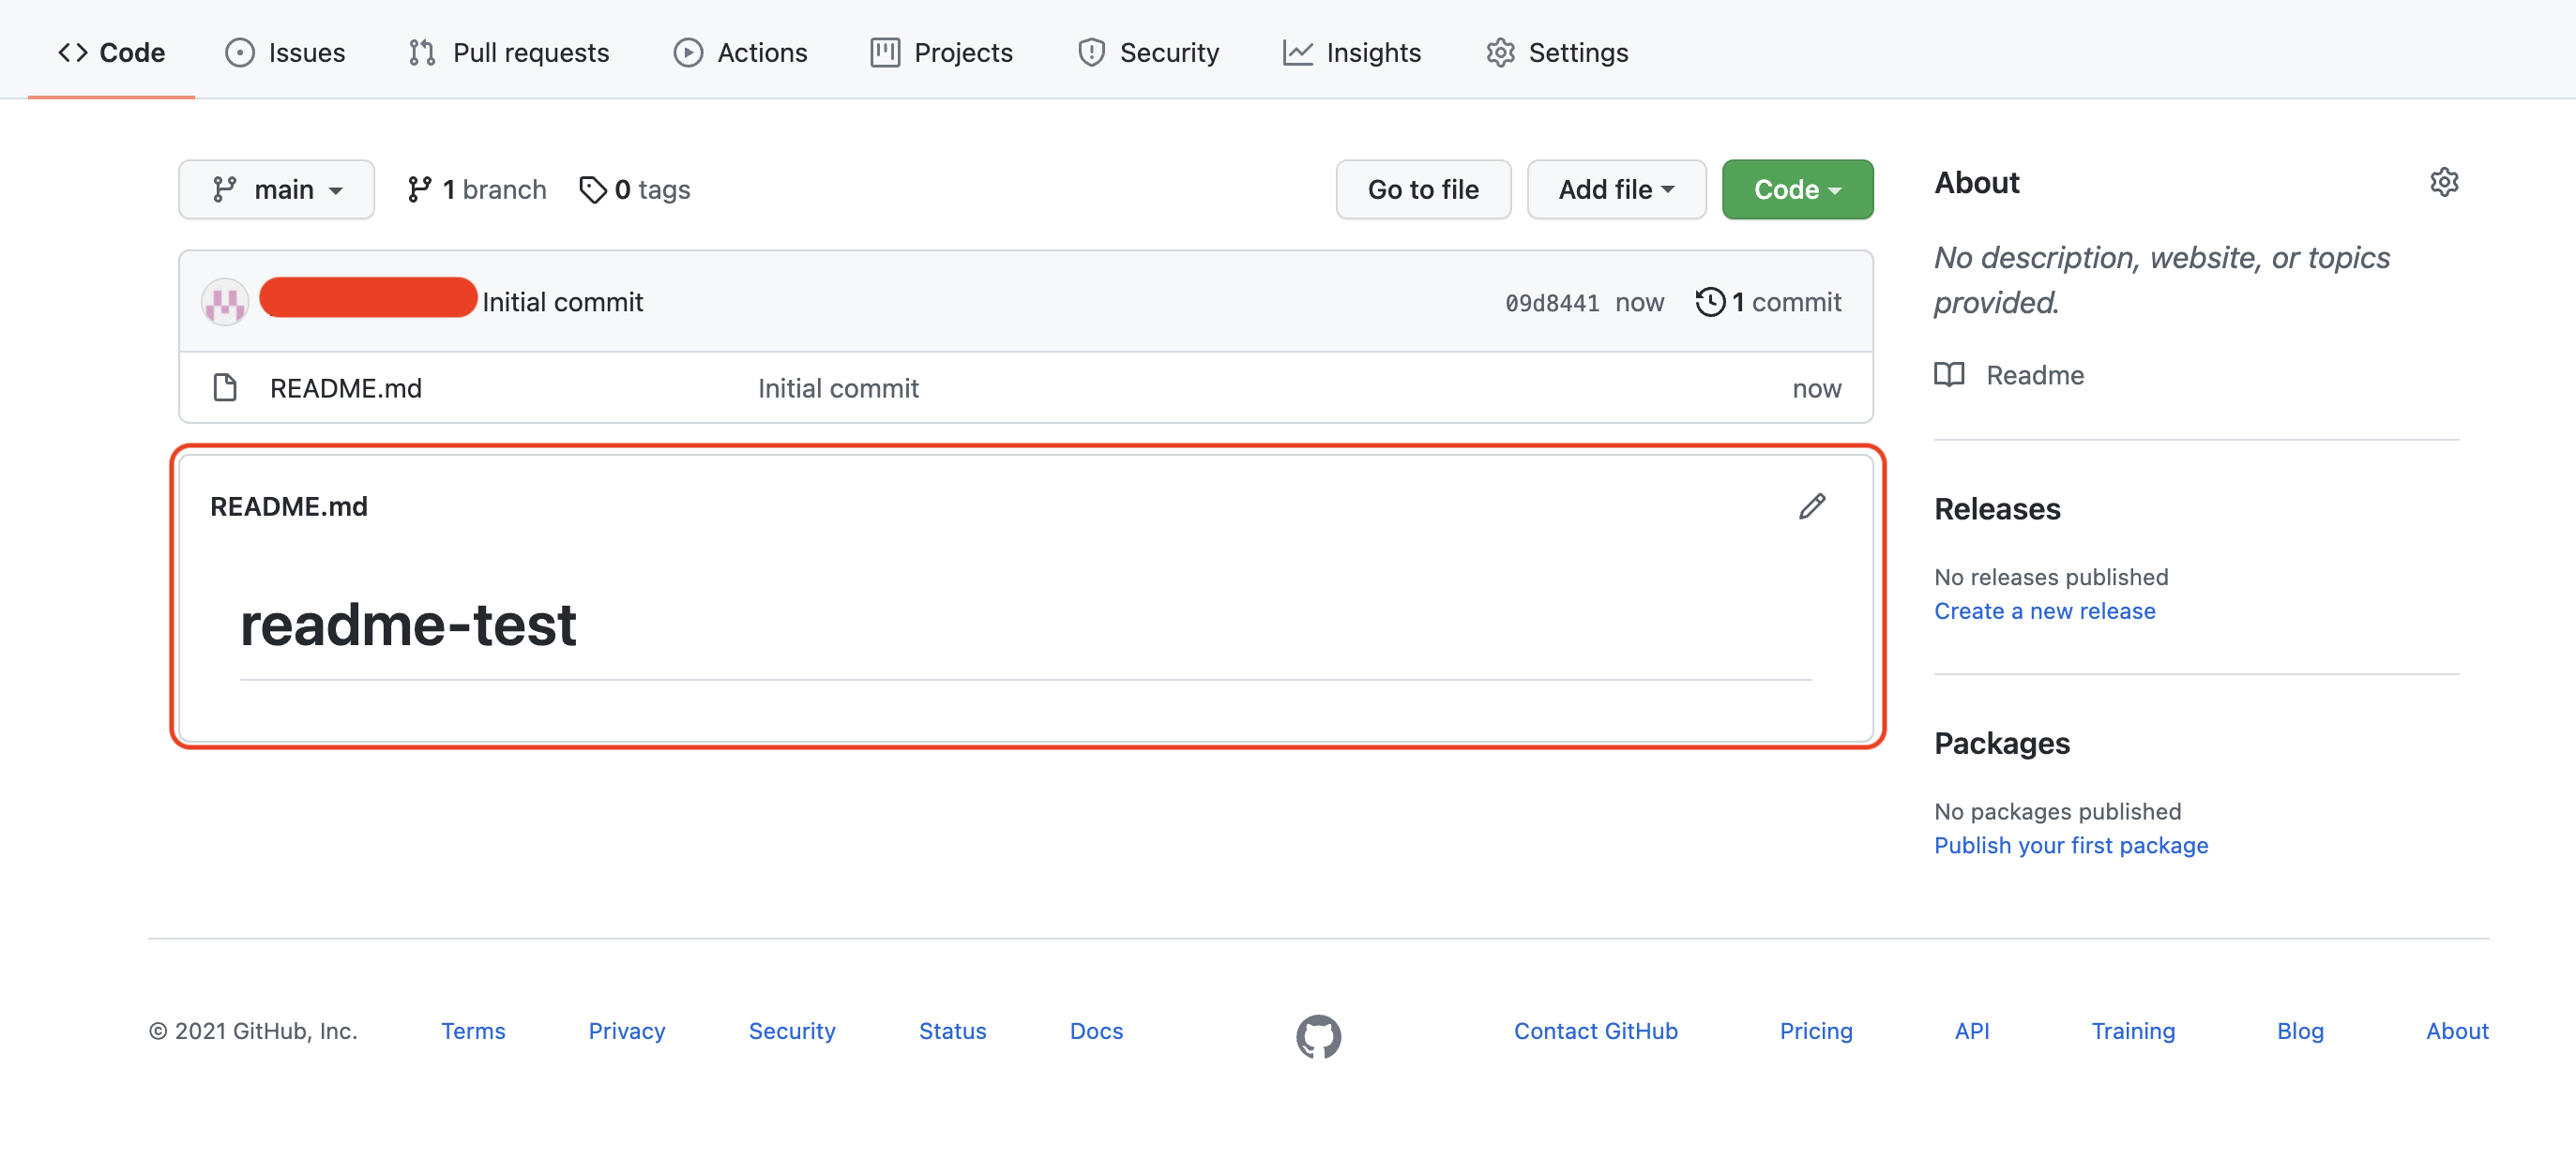
Task: Click the commit author avatar
Action: click(x=224, y=301)
